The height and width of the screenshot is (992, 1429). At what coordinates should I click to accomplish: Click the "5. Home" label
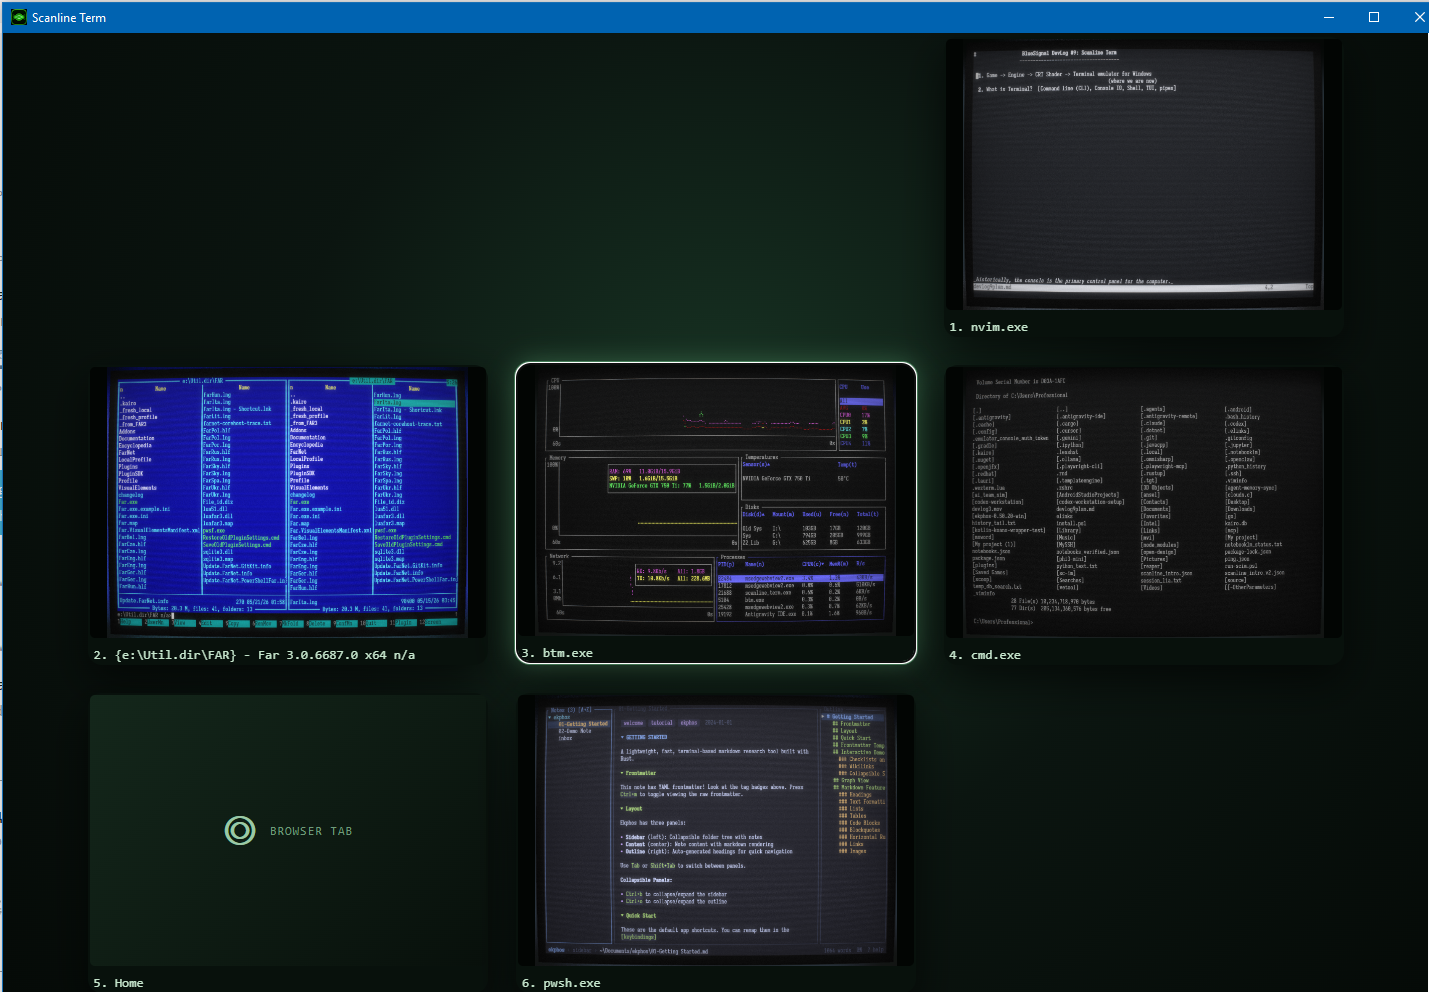(118, 983)
